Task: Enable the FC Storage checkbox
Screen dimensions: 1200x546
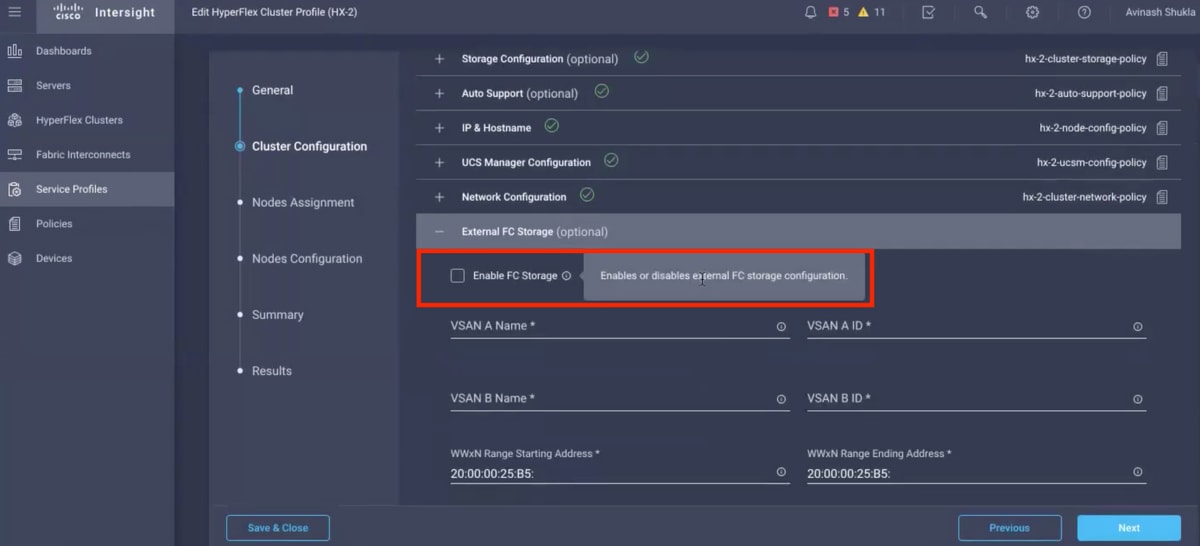Action: pyautogui.click(x=458, y=275)
